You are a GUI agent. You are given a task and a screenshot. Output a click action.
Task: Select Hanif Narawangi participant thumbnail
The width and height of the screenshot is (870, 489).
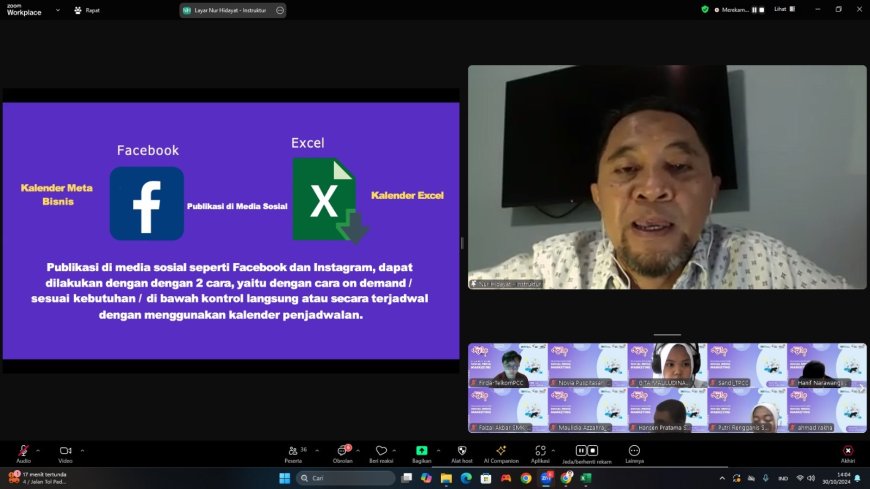click(827, 365)
